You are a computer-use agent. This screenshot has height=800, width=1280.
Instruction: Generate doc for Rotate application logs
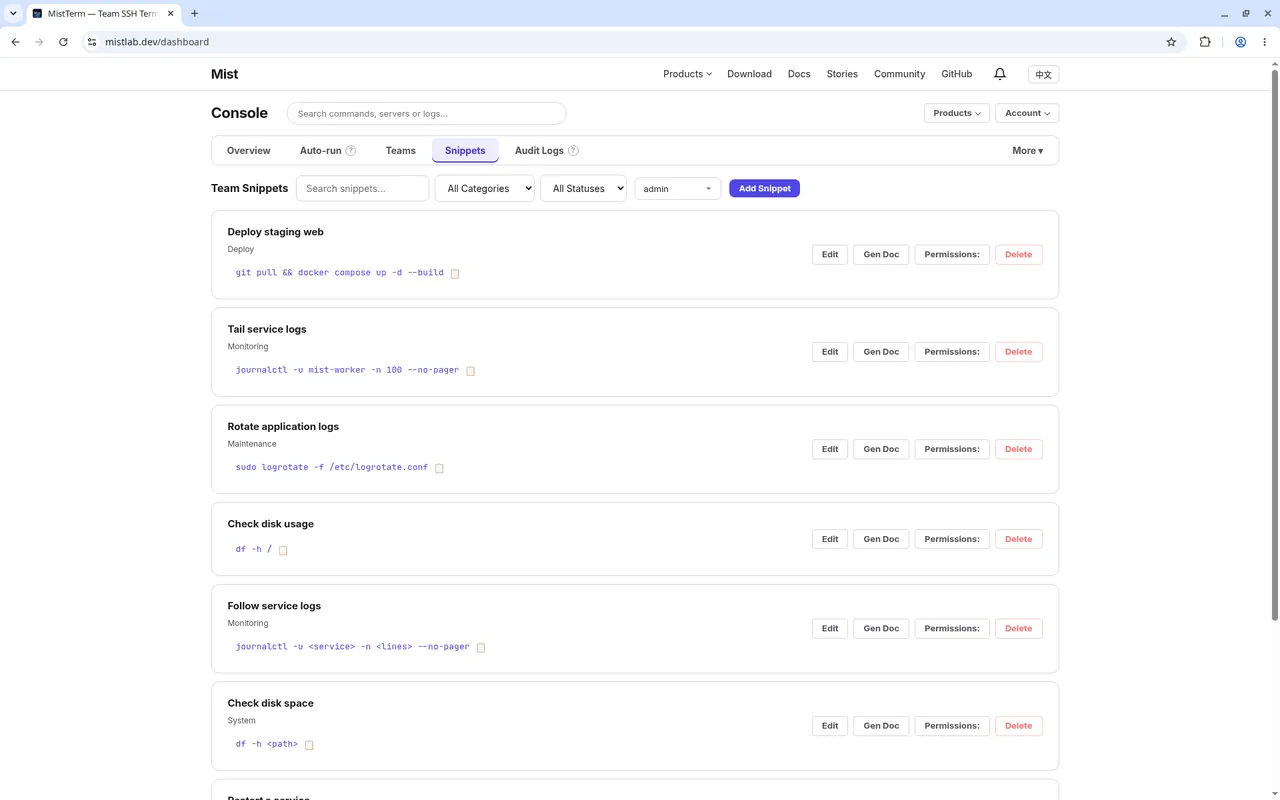coord(881,449)
